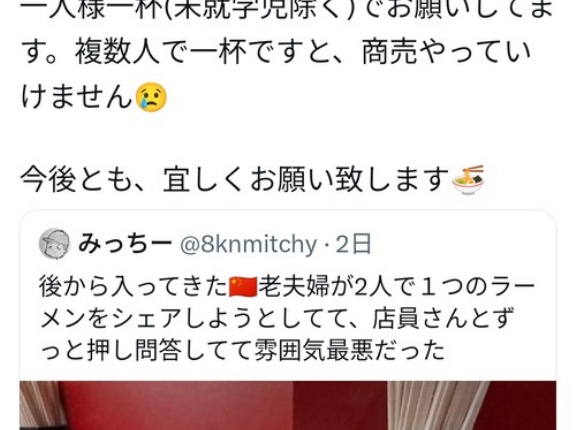Click the crying face emoji
Viewport: 576px width, 430px height.
tap(151, 97)
